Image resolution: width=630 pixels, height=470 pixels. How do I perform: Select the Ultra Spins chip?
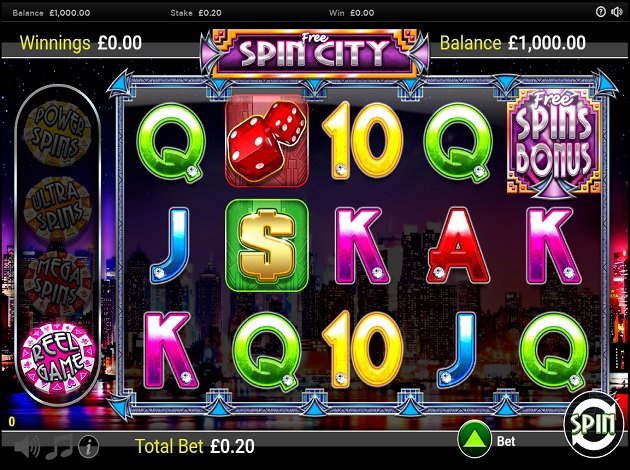(x=57, y=208)
